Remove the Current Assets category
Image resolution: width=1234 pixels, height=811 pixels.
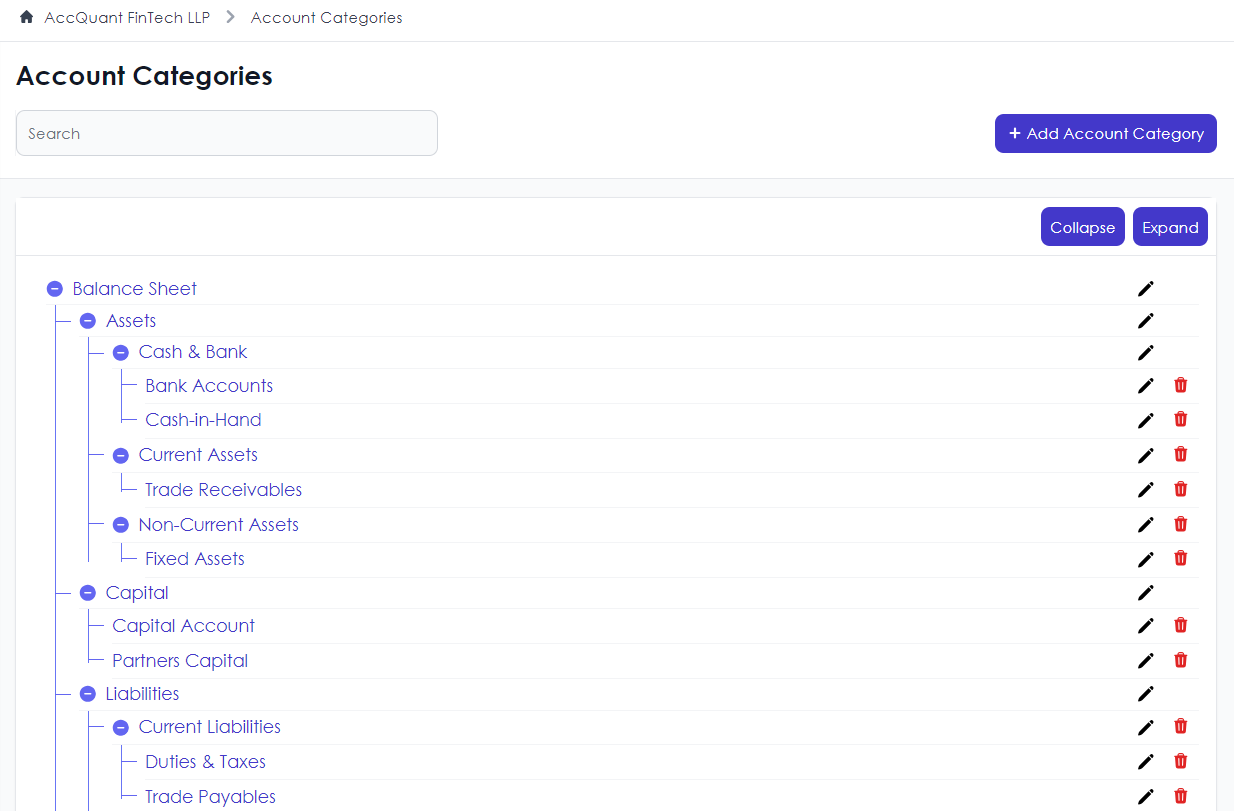point(1181,454)
